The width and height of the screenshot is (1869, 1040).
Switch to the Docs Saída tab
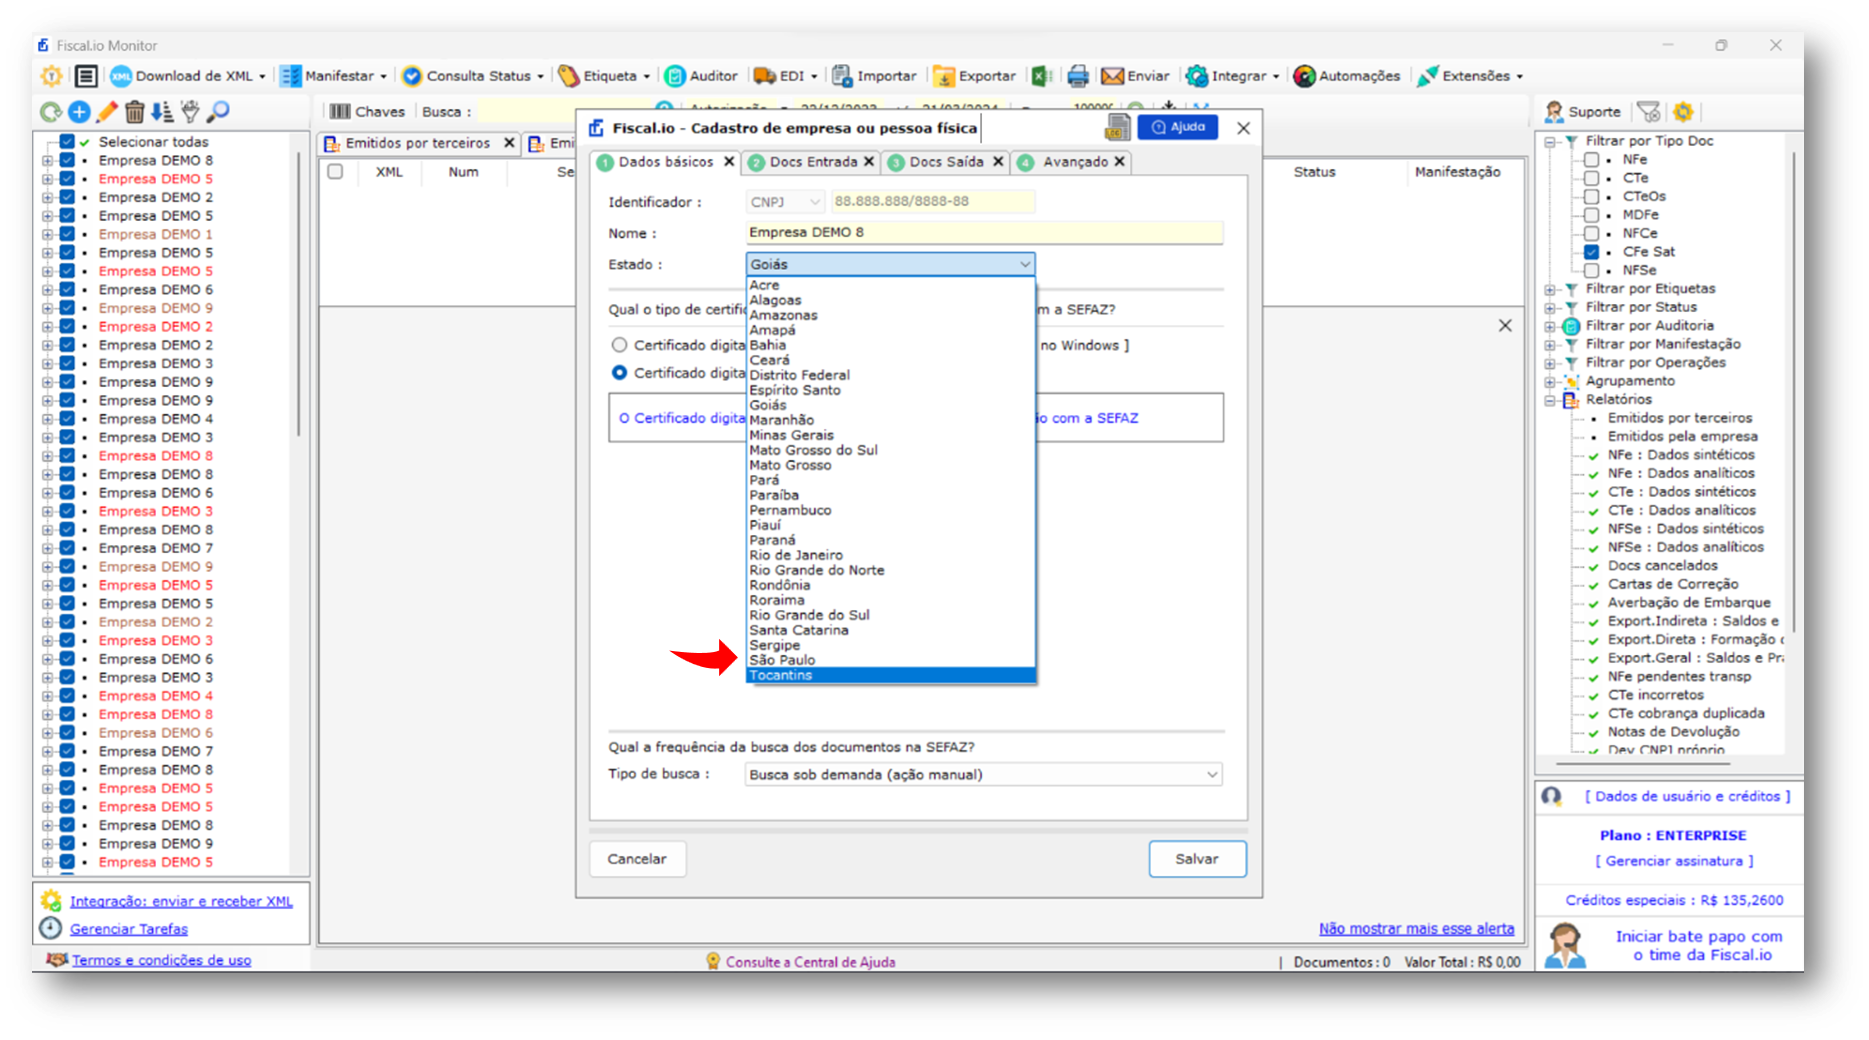[x=946, y=162]
